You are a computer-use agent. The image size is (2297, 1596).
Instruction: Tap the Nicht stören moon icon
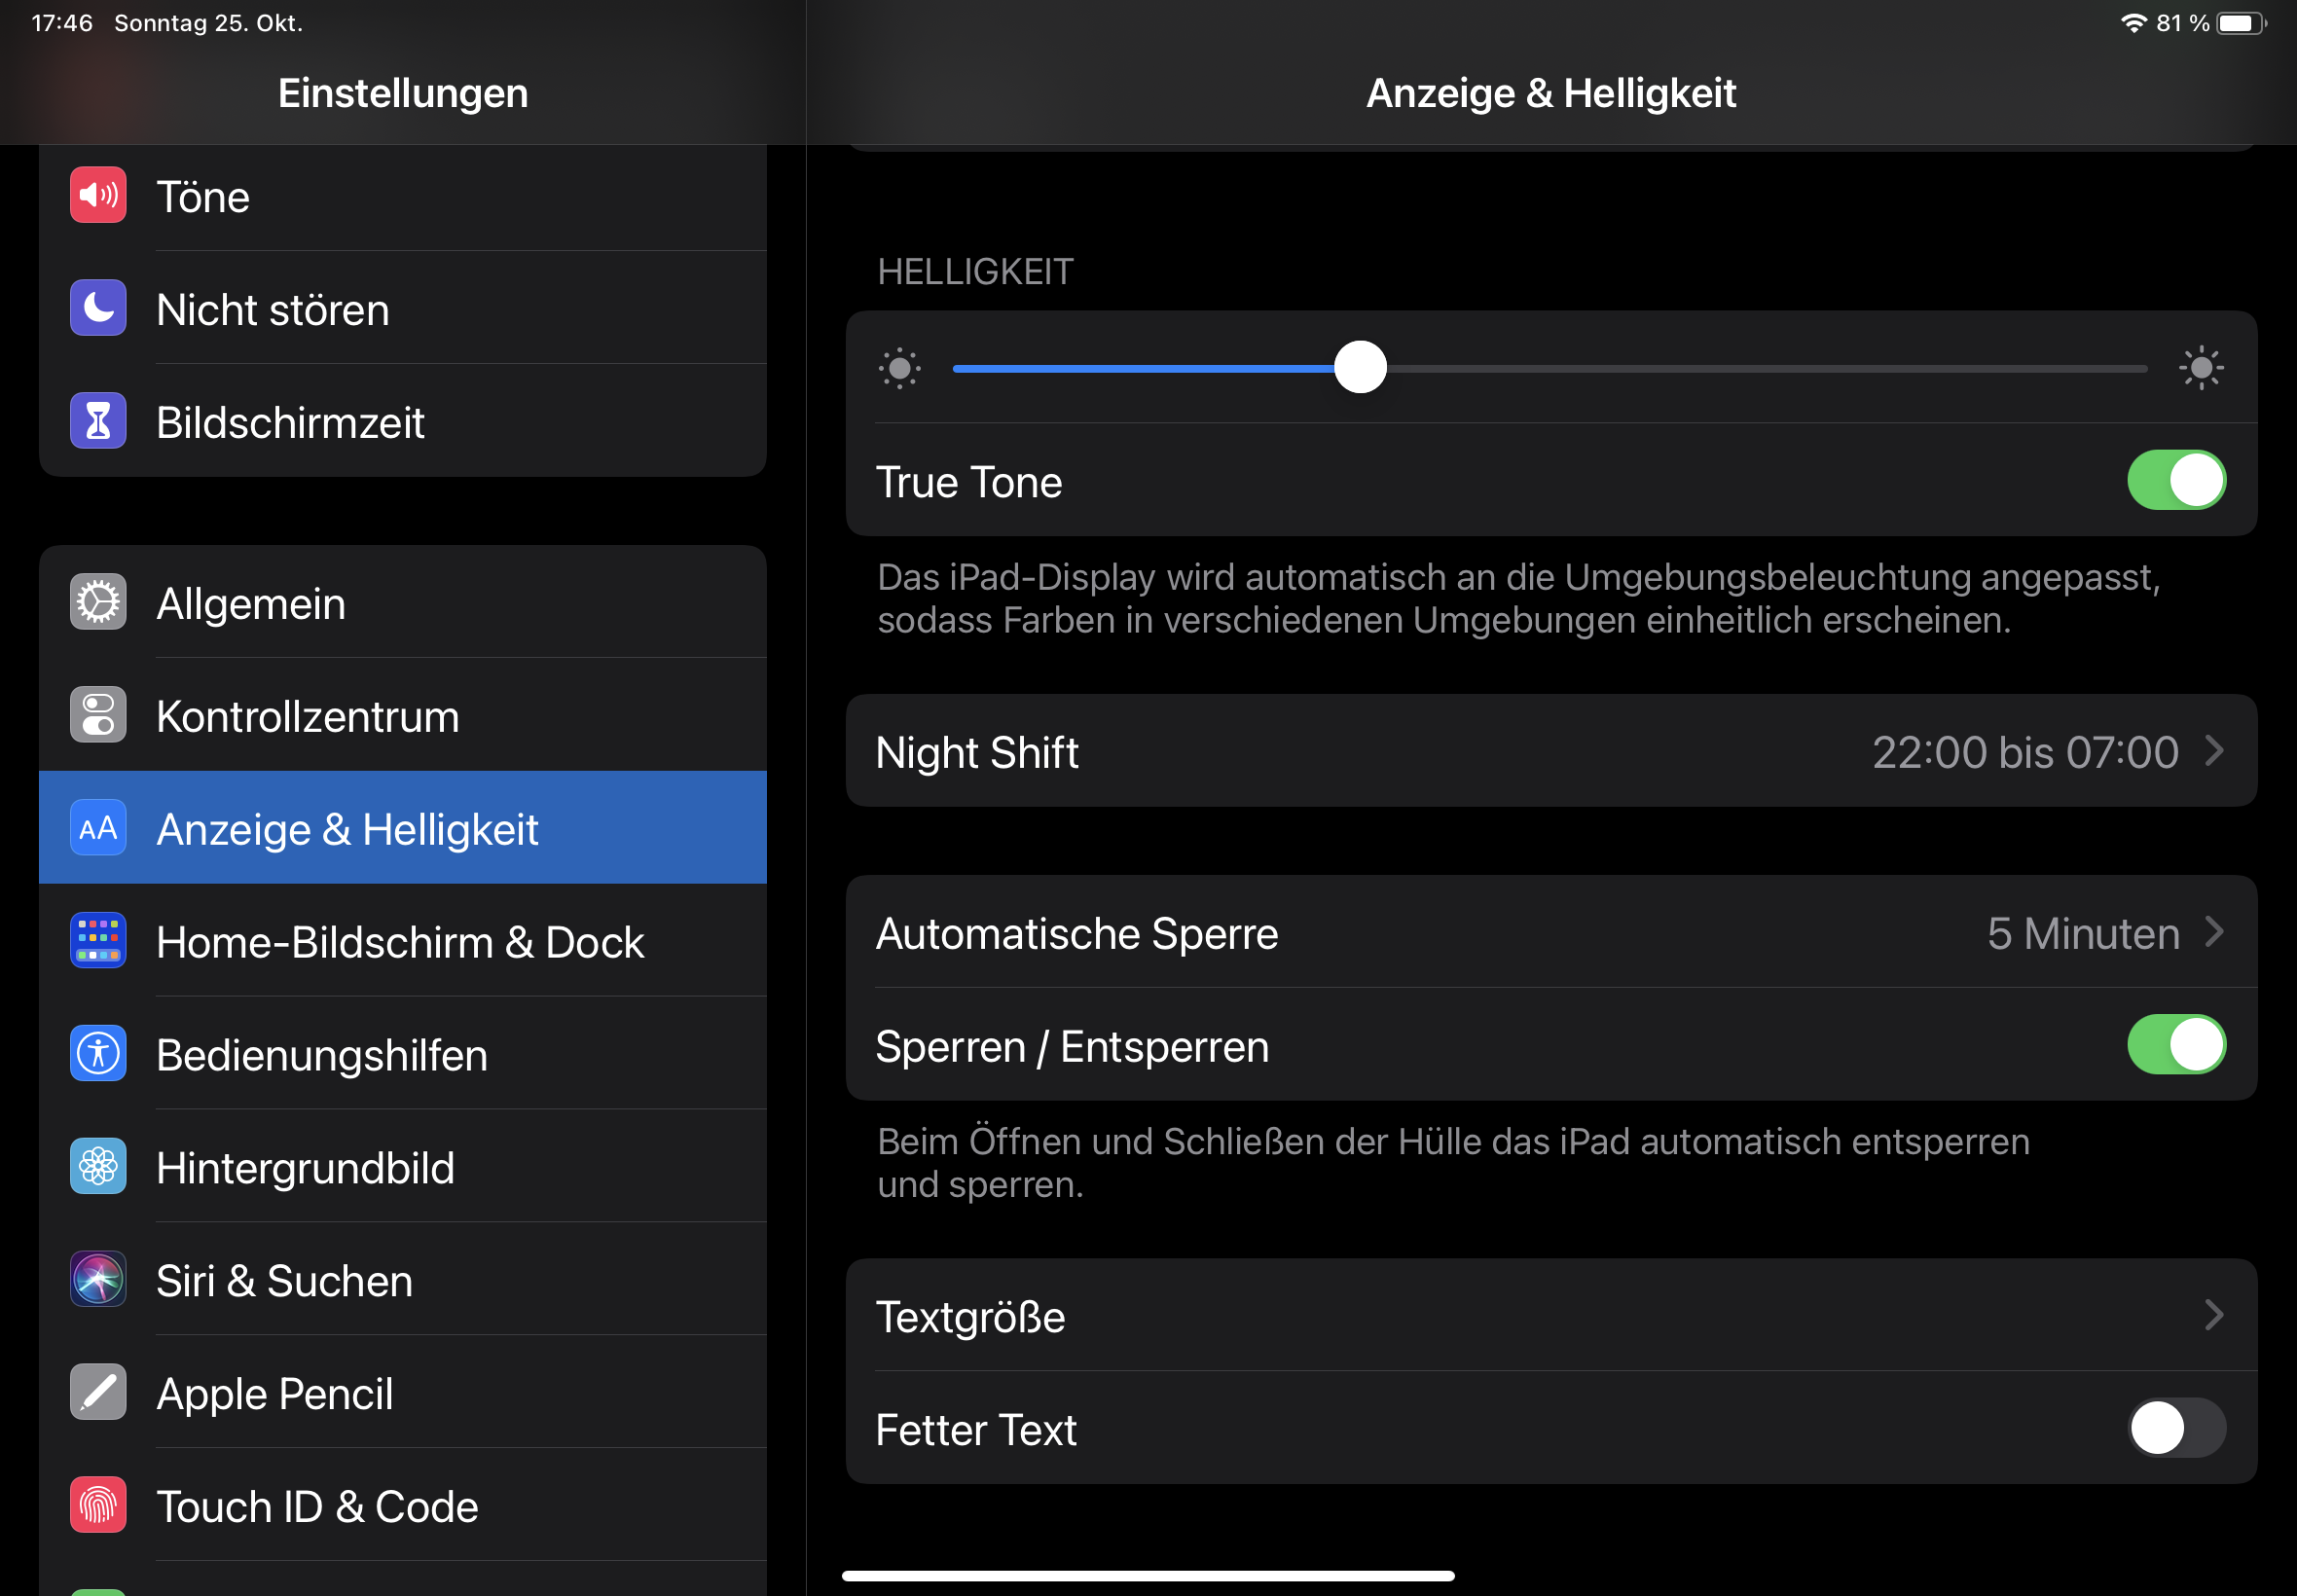pyautogui.click(x=98, y=308)
